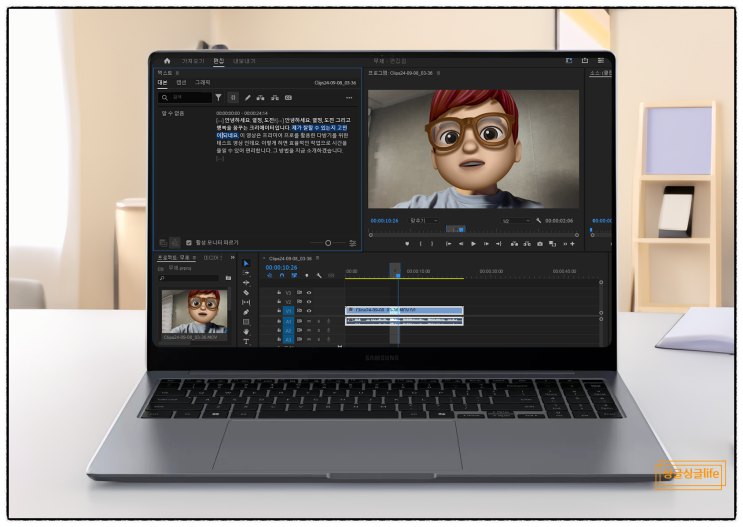Click the Mark In bracket button
743x527 pixels.
pos(420,244)
